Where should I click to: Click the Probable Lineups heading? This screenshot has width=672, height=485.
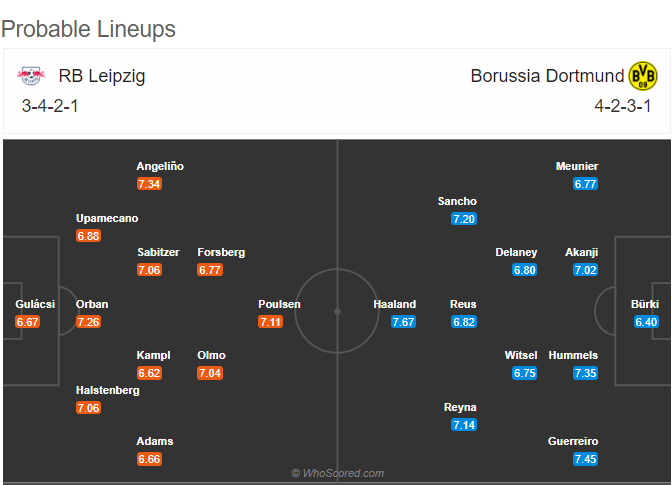88,29
